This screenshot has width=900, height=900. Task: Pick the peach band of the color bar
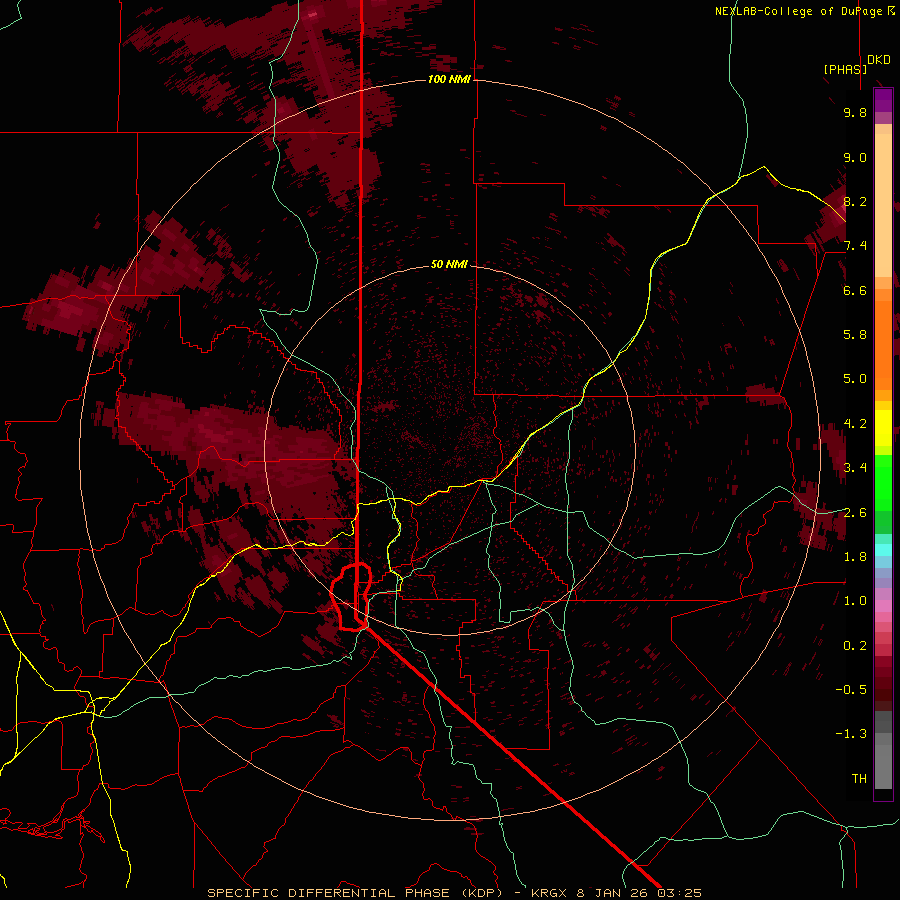[883, 205]
